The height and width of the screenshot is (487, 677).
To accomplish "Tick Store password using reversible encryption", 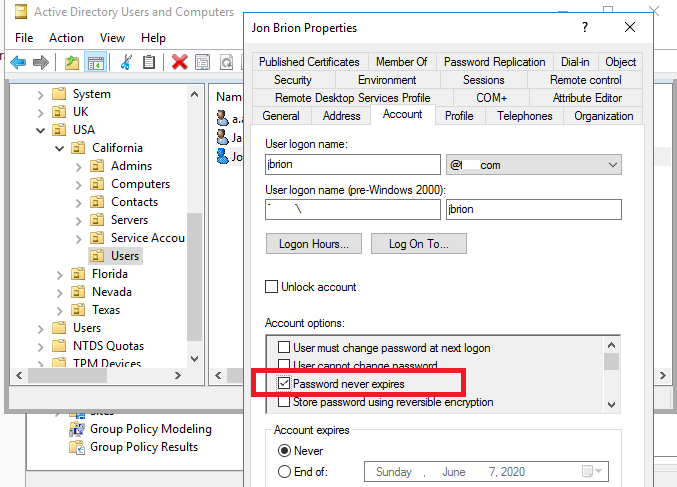I will [284, 402].
